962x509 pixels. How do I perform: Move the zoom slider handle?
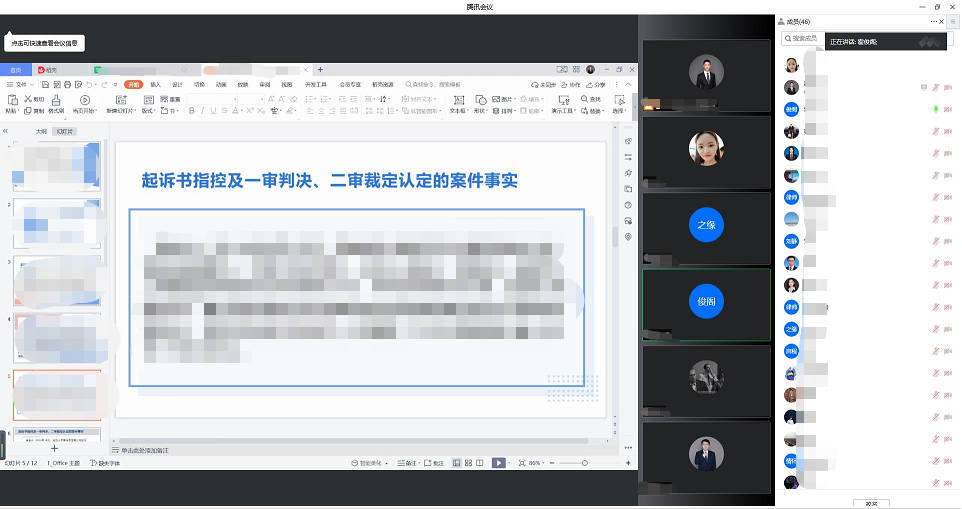tap(585, 463)
